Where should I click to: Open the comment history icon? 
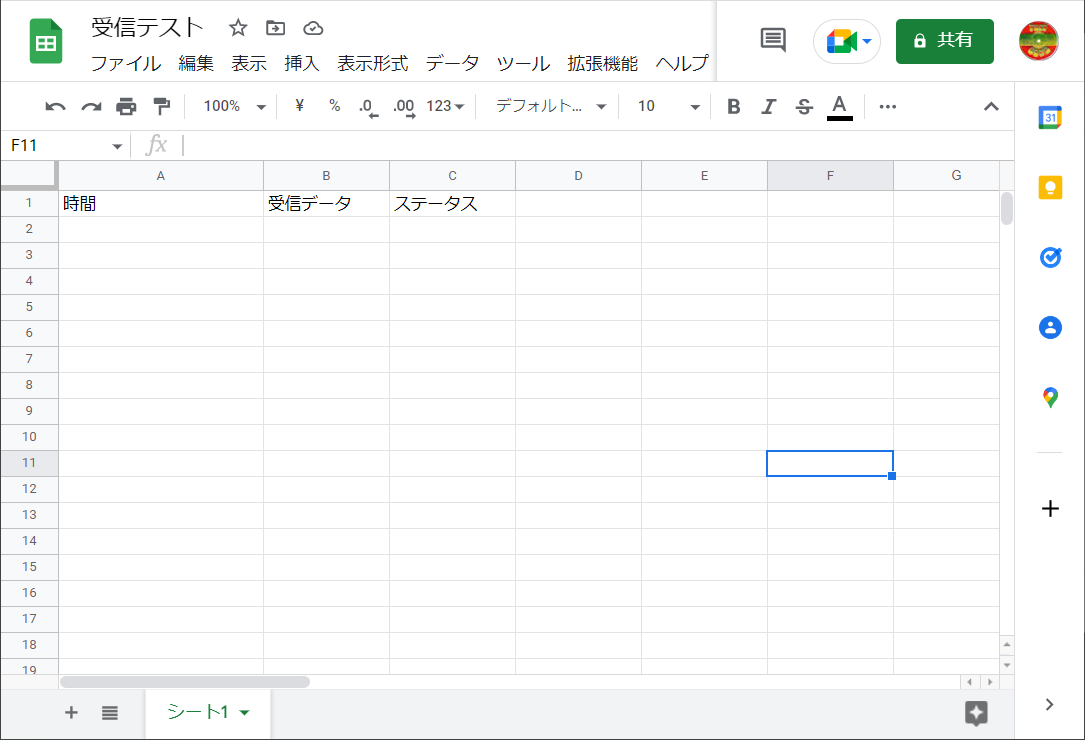(773, 40)
